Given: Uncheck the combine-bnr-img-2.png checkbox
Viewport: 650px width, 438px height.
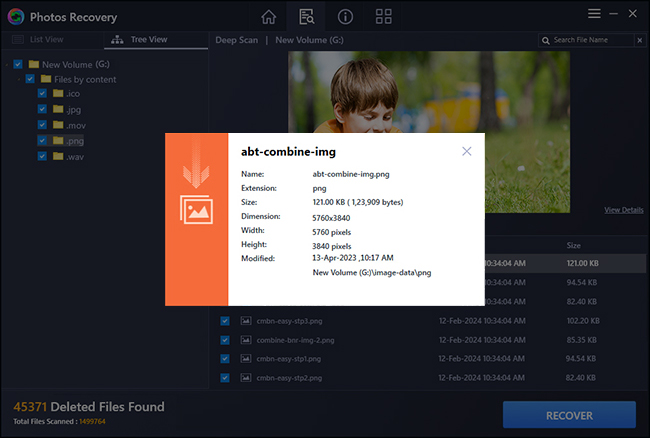Looking at the screenshot, I should pos(225,340).
